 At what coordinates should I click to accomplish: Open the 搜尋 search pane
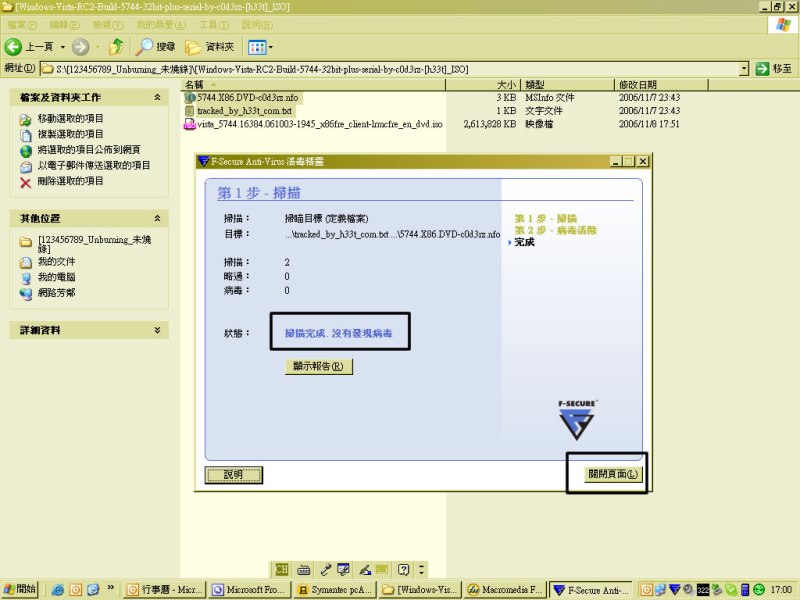156,47
